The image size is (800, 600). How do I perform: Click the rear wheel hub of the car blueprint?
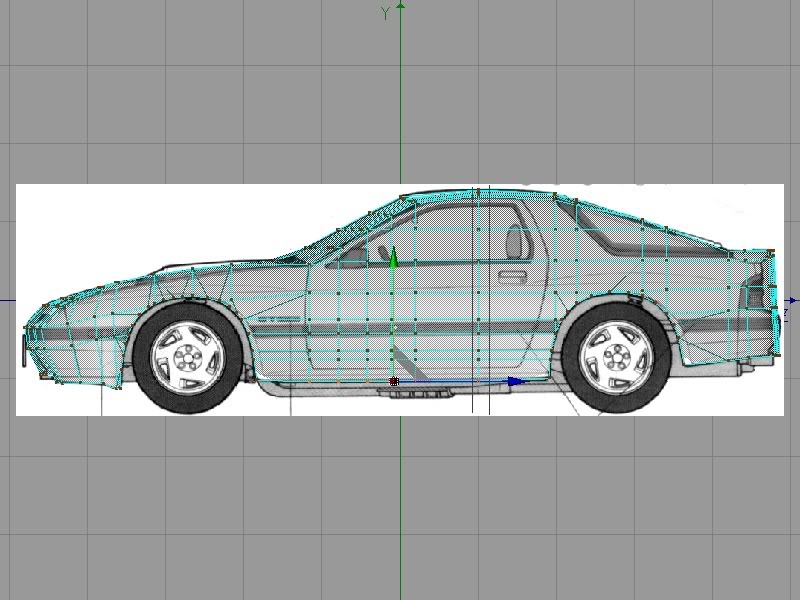coord(617,358)
